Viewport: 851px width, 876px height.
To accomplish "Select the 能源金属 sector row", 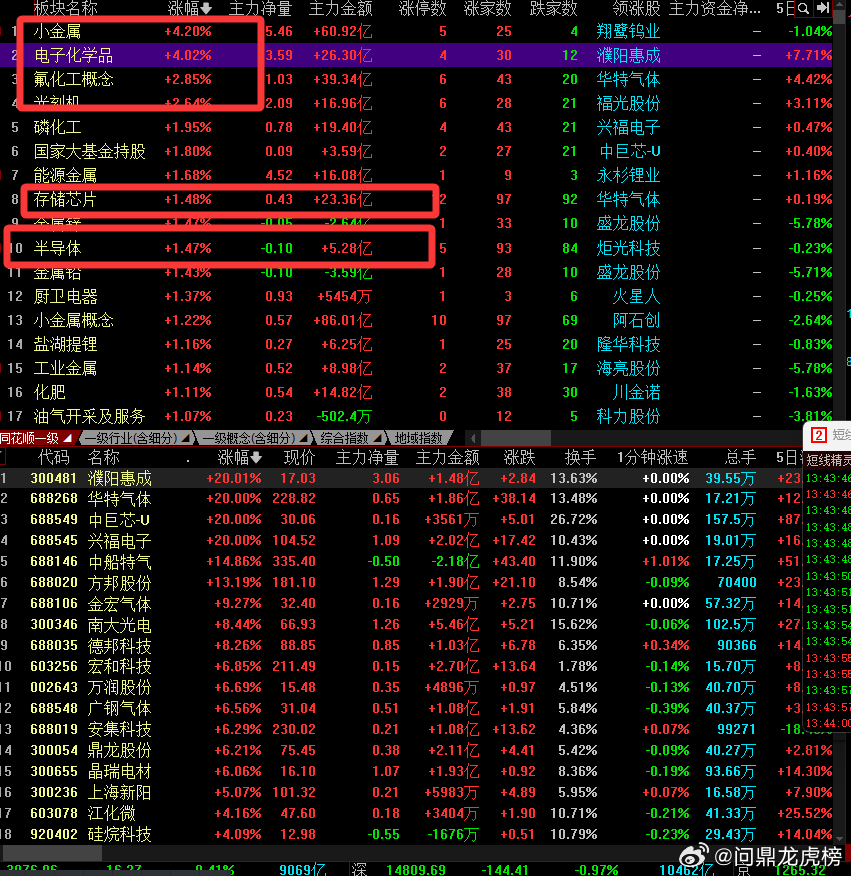I will 416,175.
